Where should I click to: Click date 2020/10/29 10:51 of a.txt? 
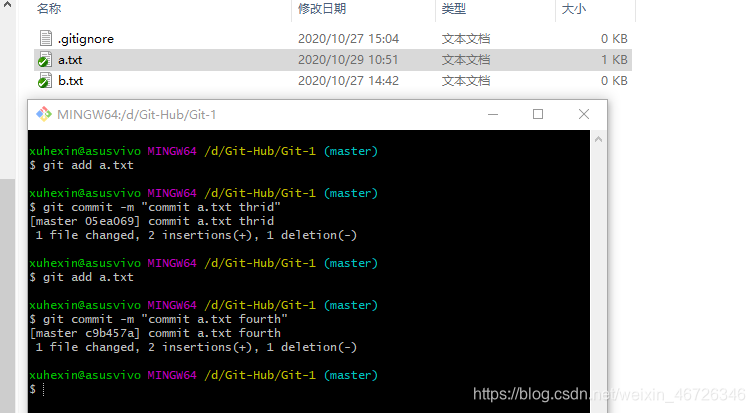pos(348,60)
